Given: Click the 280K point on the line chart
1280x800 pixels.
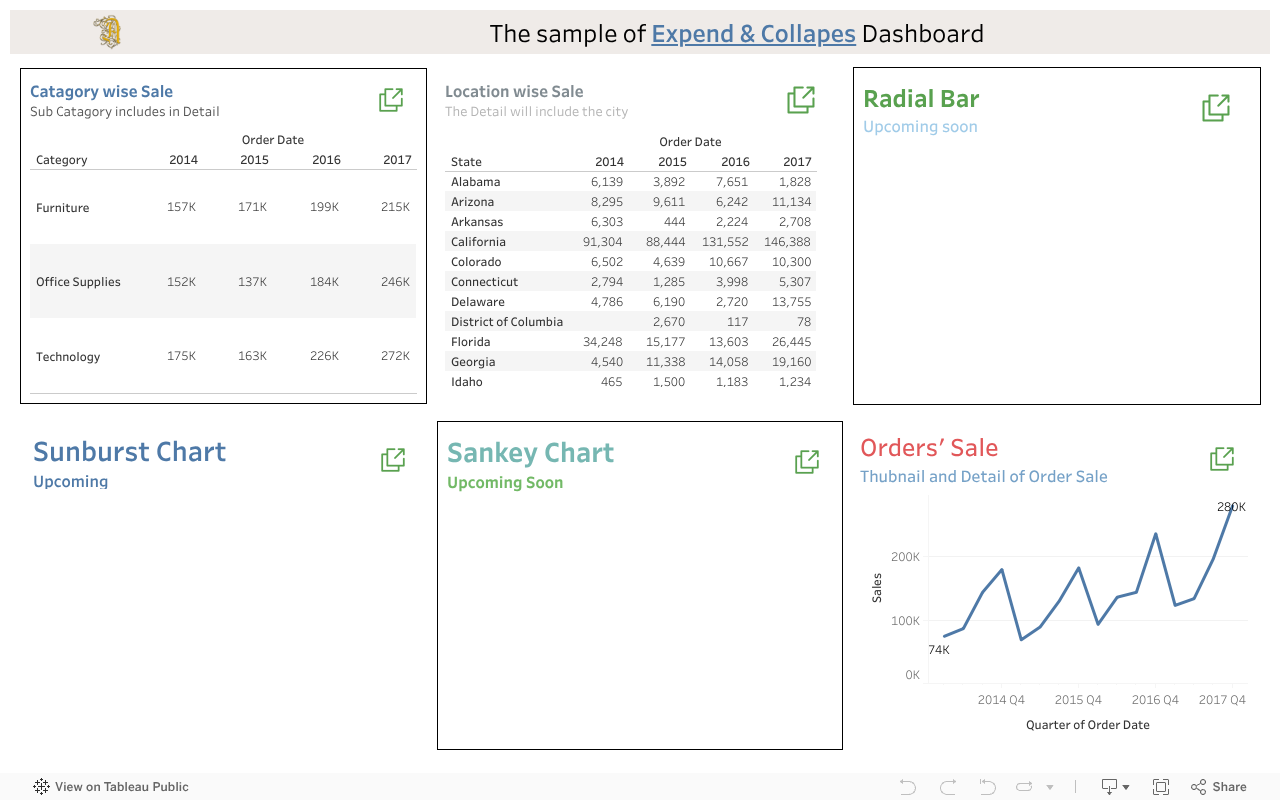Looking at the screenshot, I should [x=1231, y=510].
